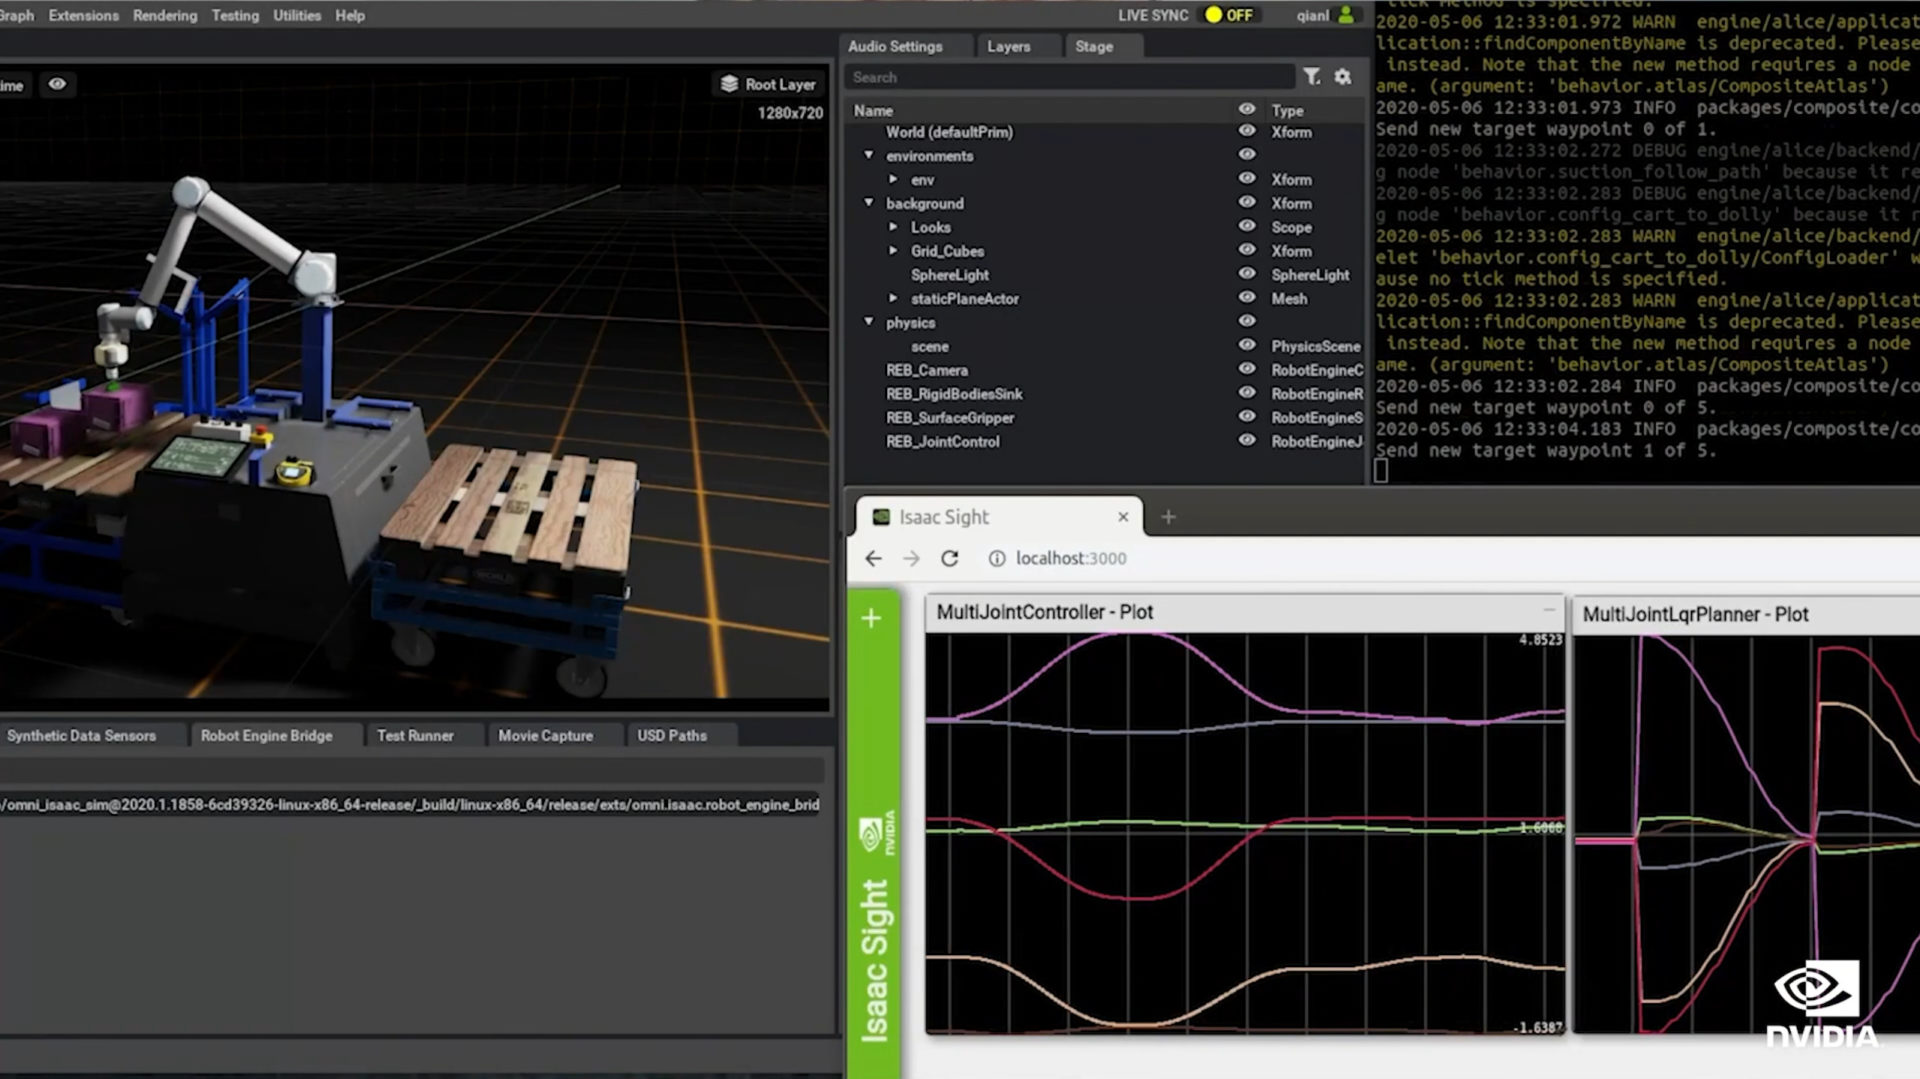Click the Isaac Sight tab favicon
This screenshot has width=1920, height=1079.
[x=883, y=517]
